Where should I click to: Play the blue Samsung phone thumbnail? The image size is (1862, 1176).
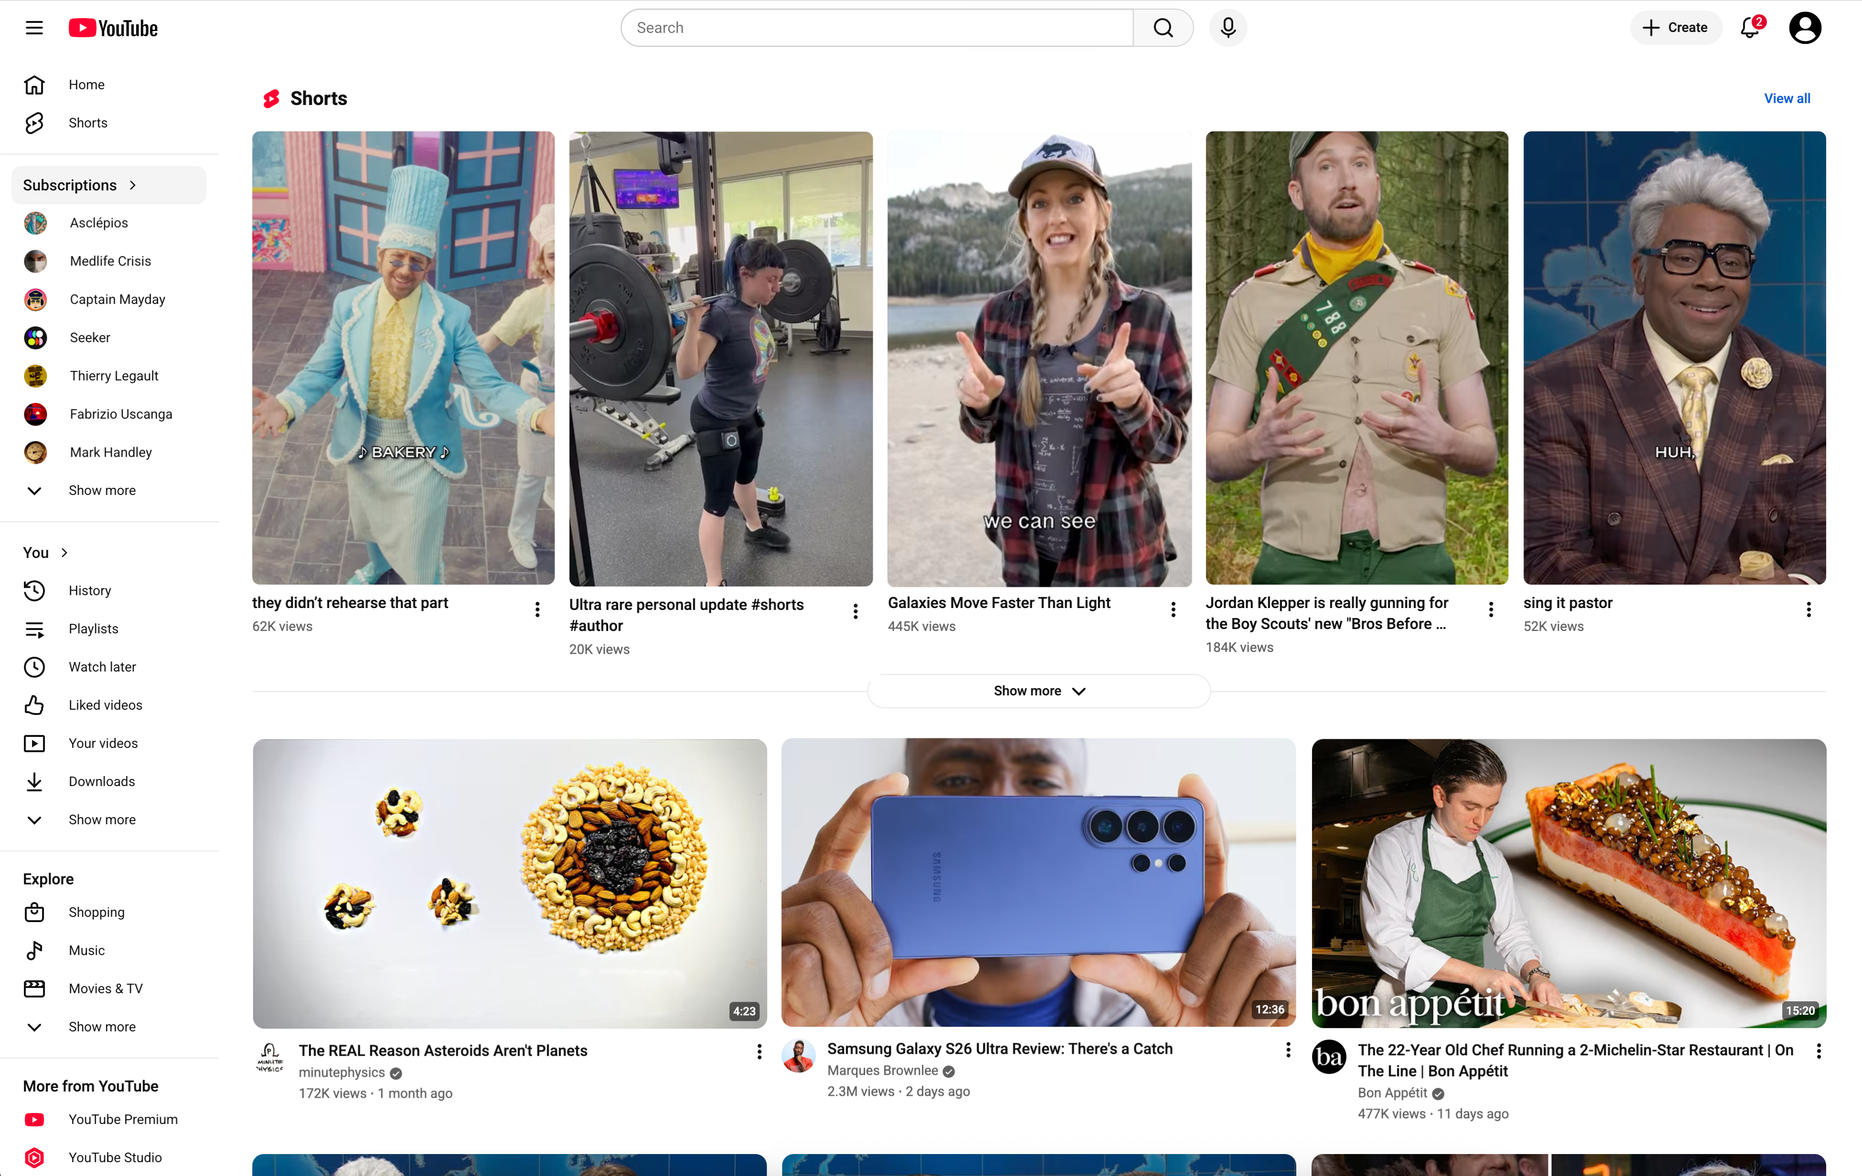coord(1038,883)
